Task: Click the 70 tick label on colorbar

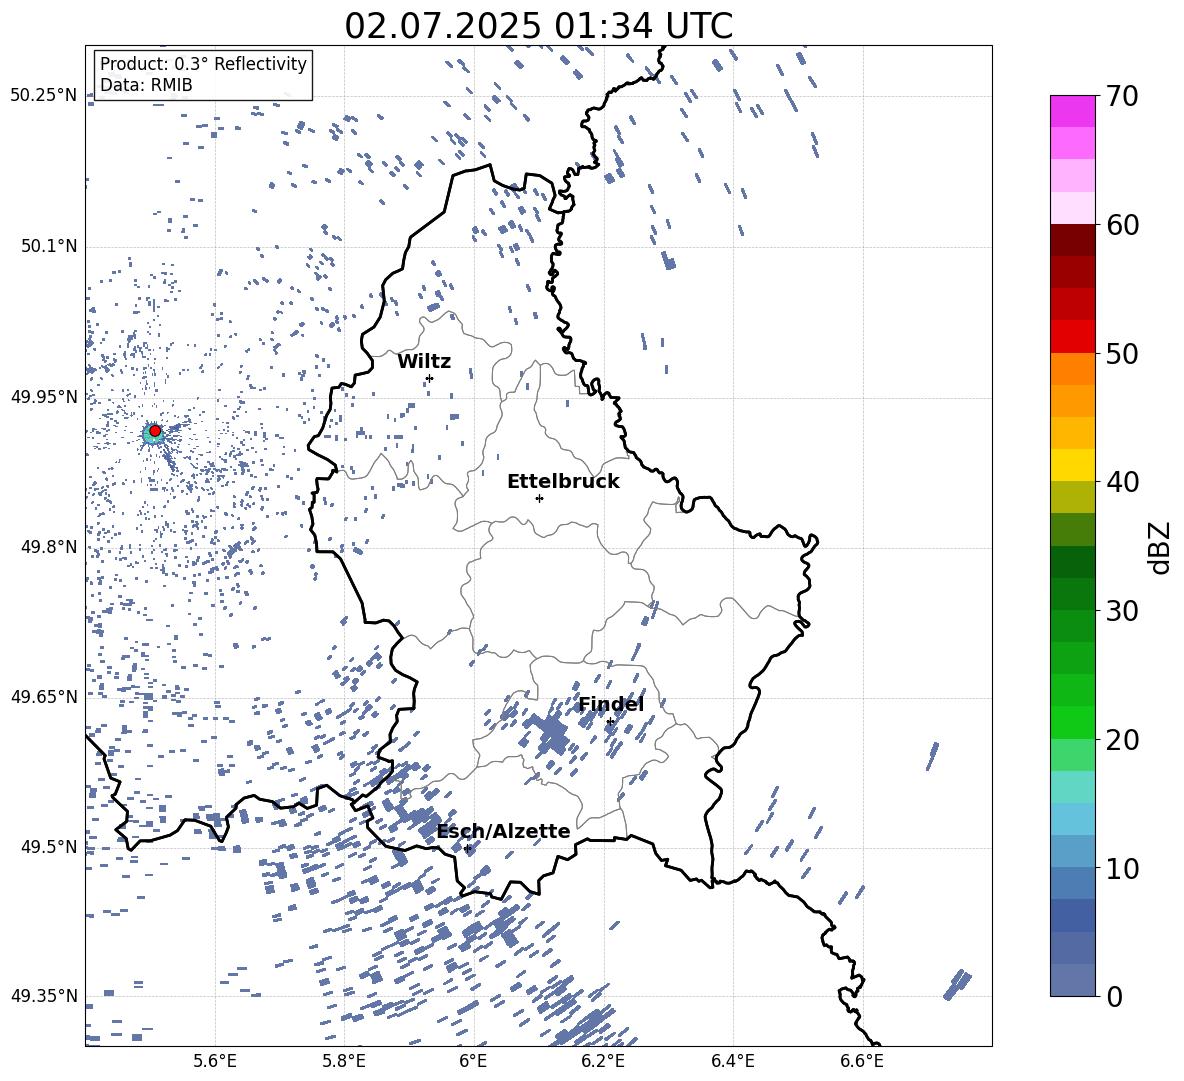Action: click(1122, 97)
